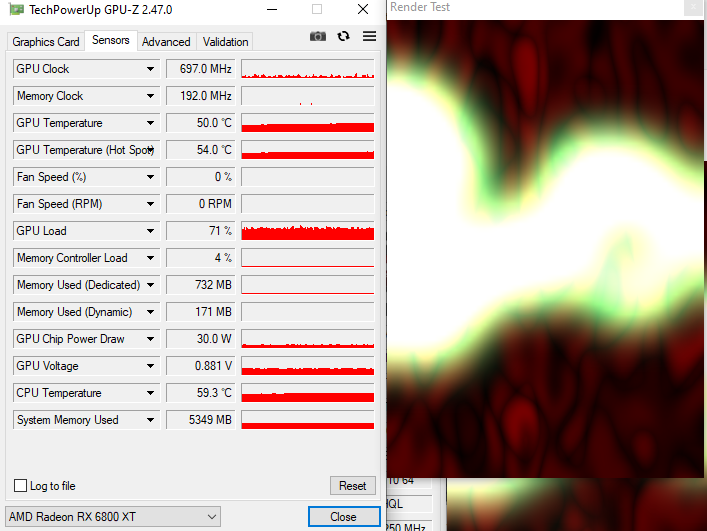
Task: Click the GPU Temperature history graph
Action: 308,123
